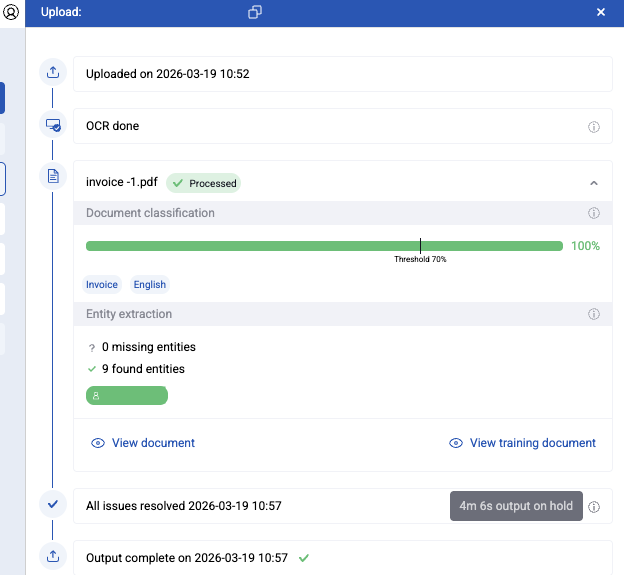This screenshot has width=624, height=575.
Task: Click the green check after Output complete
Action: tap(304, 558)
